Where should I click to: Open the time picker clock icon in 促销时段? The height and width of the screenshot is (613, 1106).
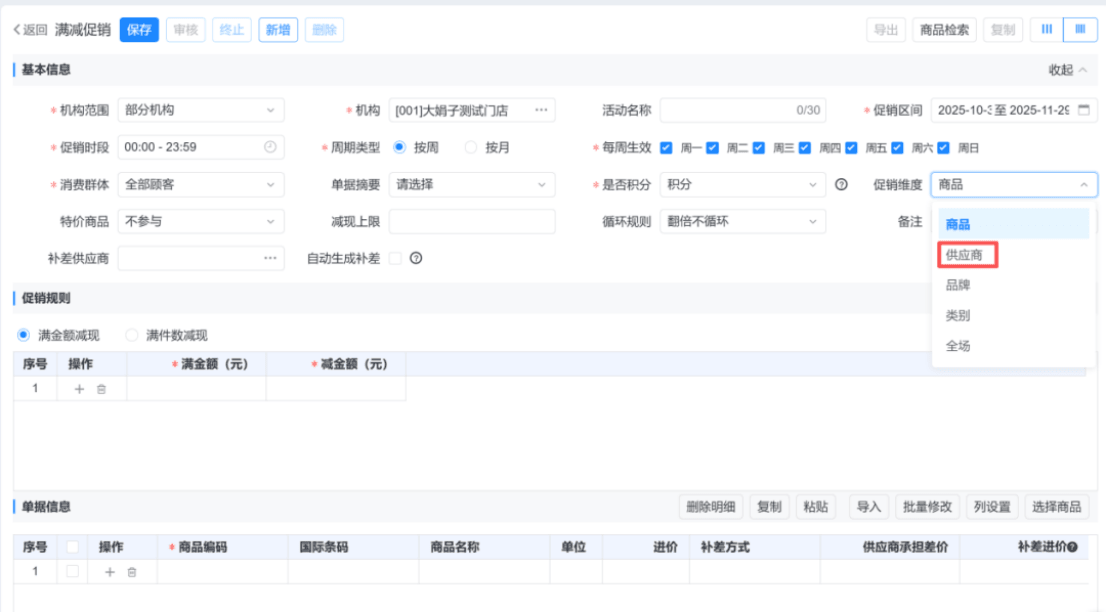(270, 147)
